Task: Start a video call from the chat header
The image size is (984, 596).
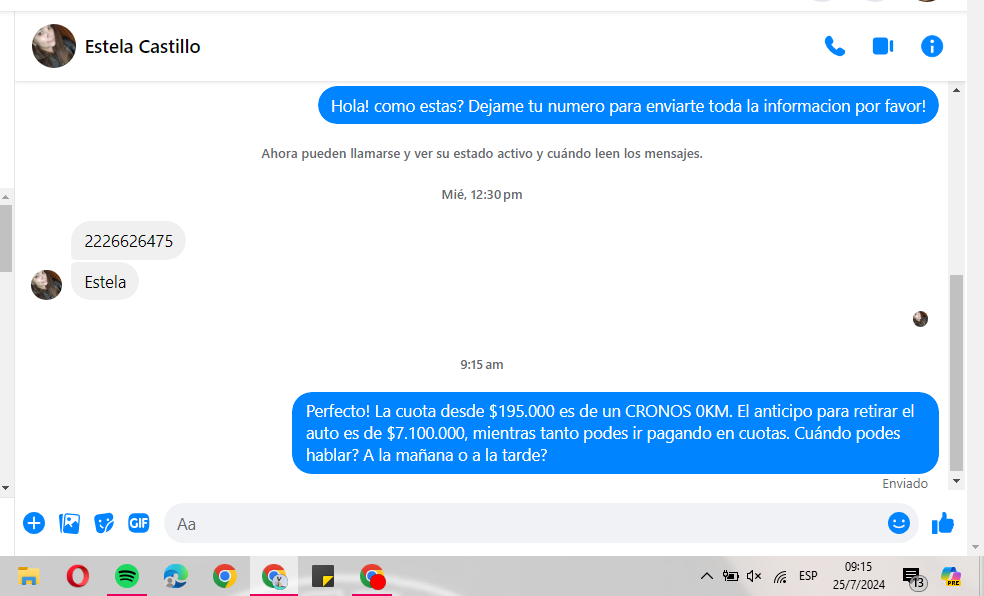Action: tap(882, 46)
